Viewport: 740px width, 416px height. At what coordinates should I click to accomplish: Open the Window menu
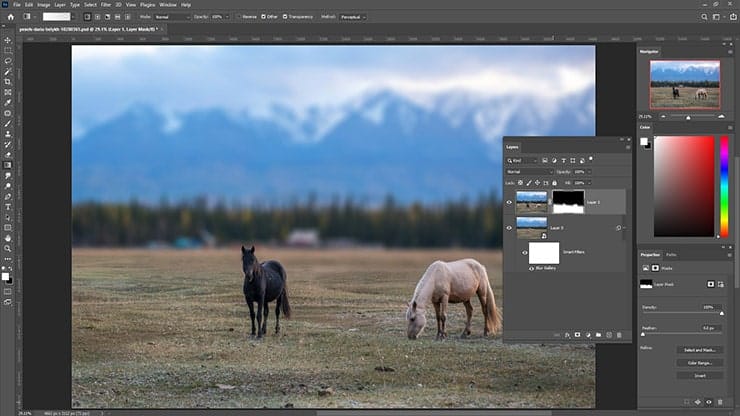[168, 5]
